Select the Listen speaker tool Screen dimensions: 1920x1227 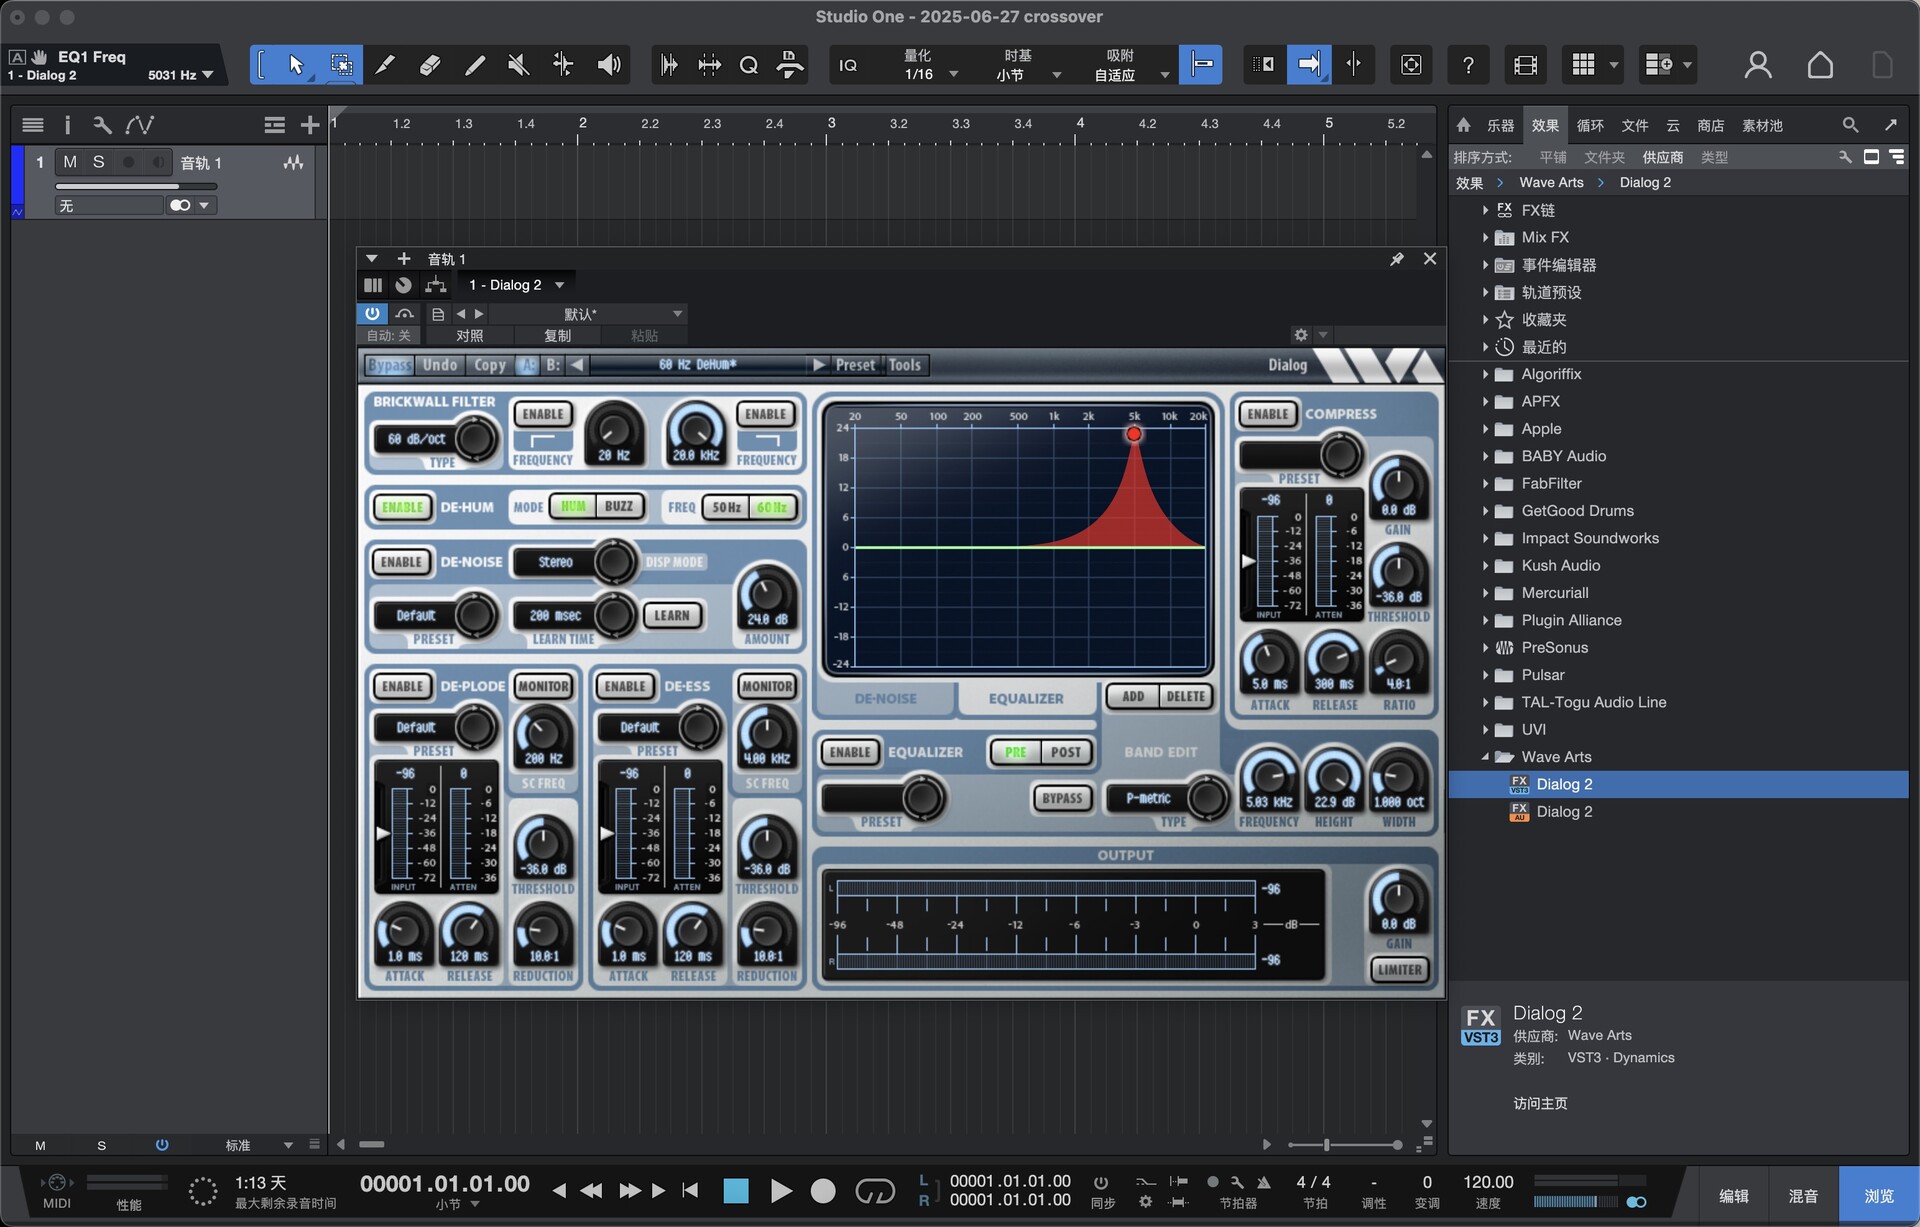(x=608, y=65)
